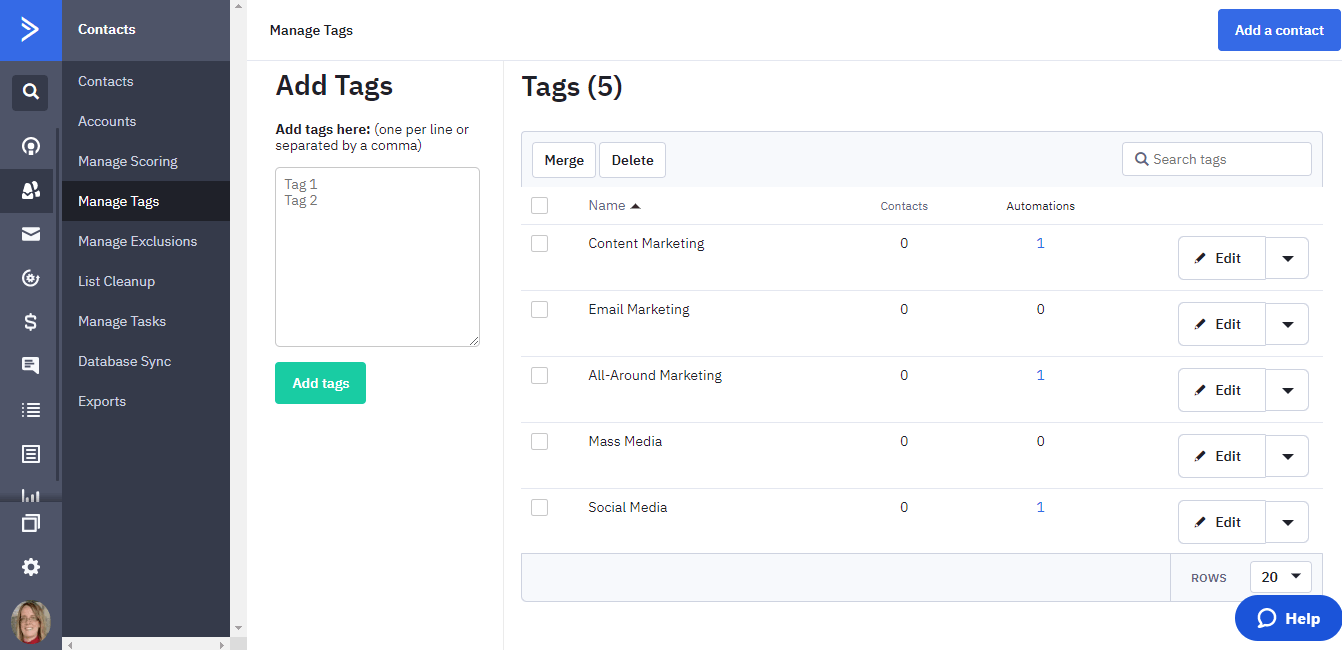The height and width of the screenshot is (650, 1342).
Task: Click the green Add tags button
Action: 320,383
